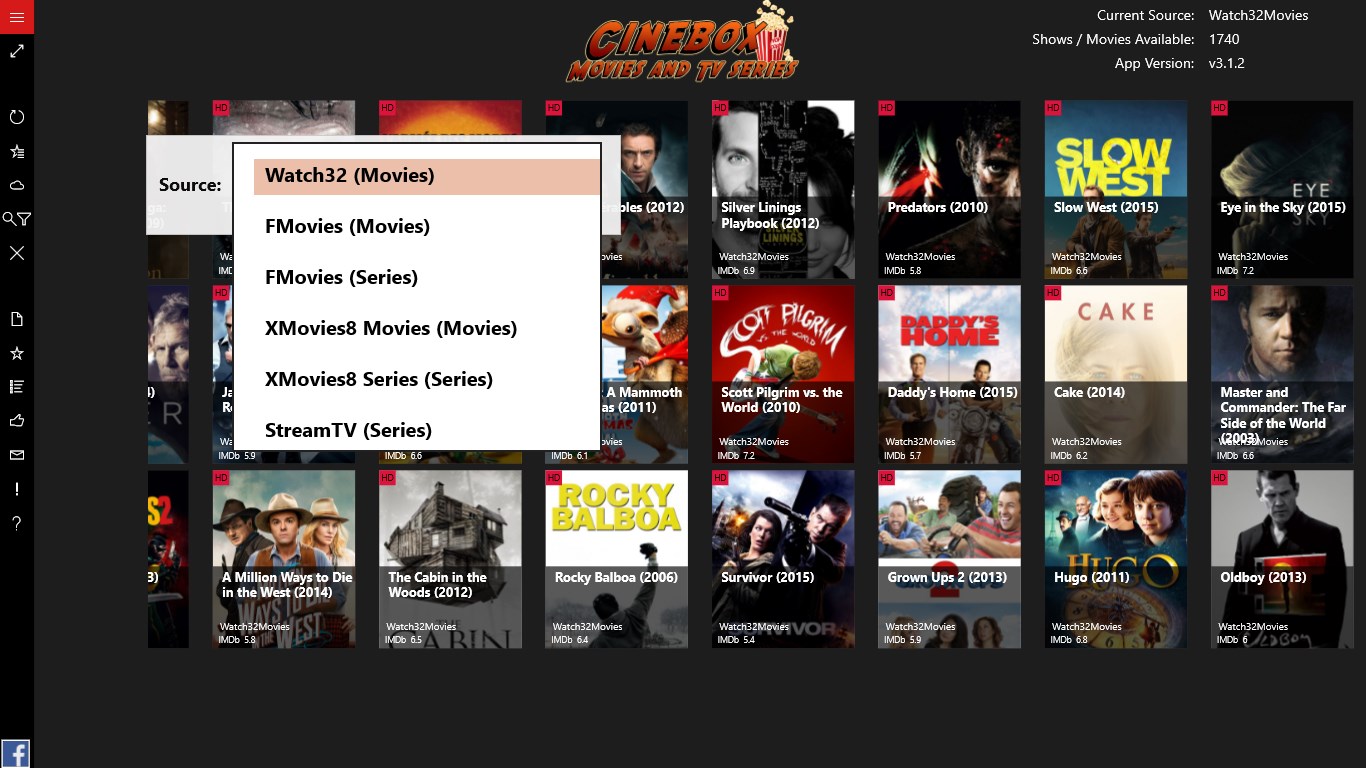Open Grown Ups 2 (2013) tile

click(949, 559)
